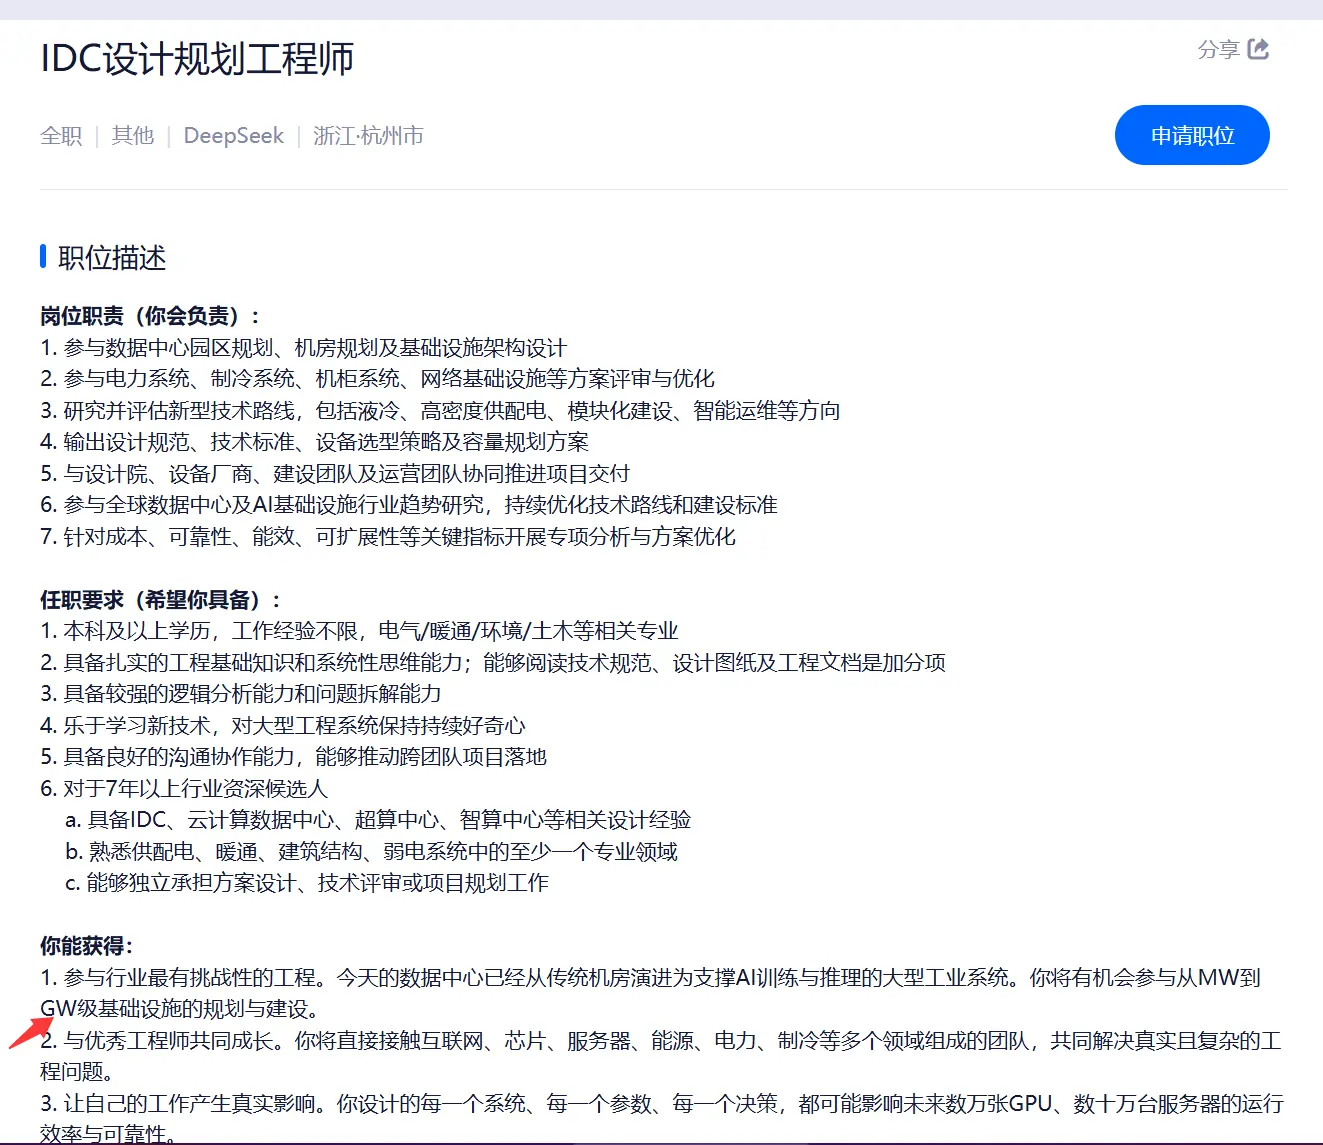Click sub-item c. 能够独立承担方案设计
The image size is (1323, 1145).
307,883
